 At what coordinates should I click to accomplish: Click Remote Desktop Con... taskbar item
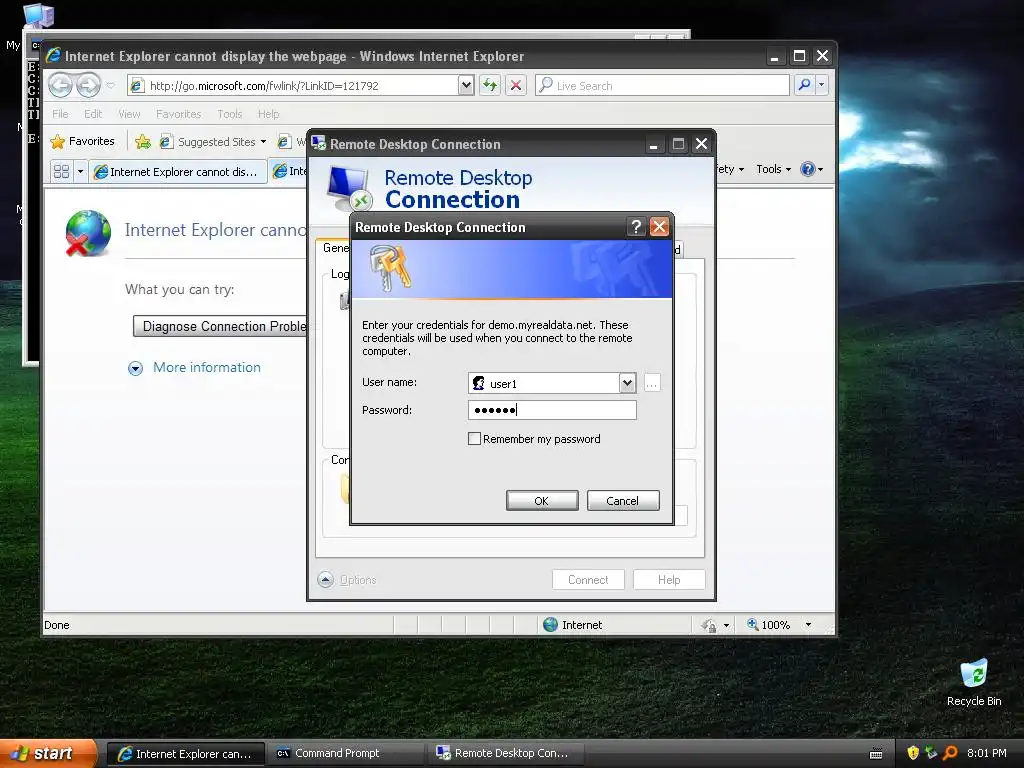(x=506, y=754)
